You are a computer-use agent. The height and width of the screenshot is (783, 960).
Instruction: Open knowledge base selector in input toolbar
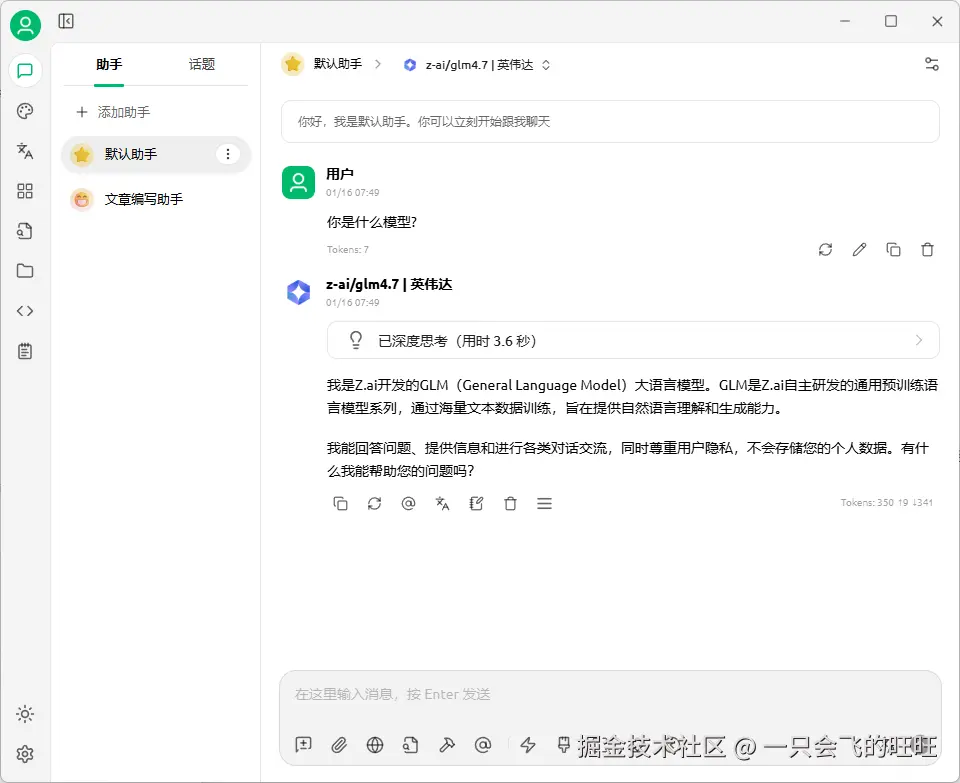pyautogui.click(x=411, y=744)
